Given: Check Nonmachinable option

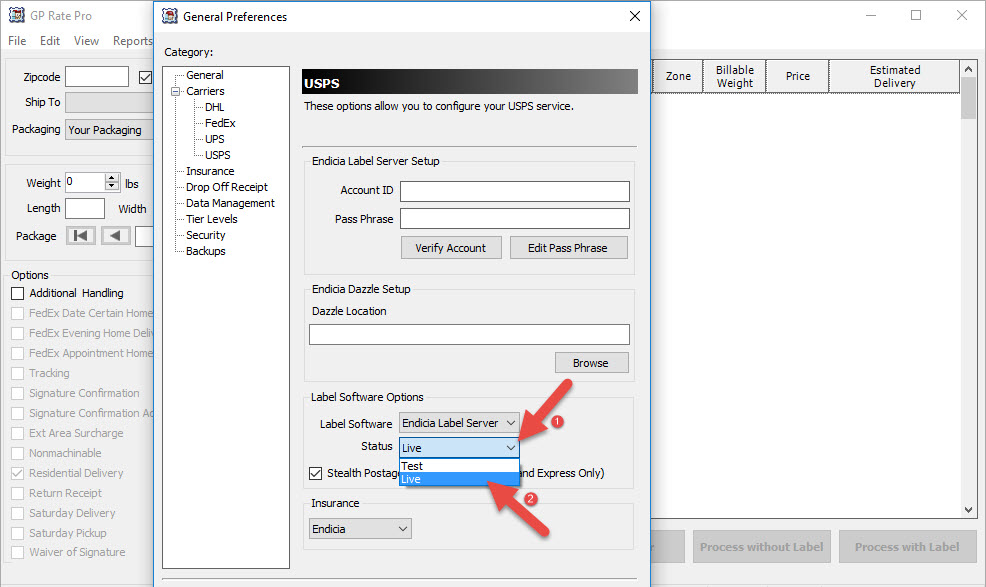Looking at the screenshot, I should [x=18, y=453].
